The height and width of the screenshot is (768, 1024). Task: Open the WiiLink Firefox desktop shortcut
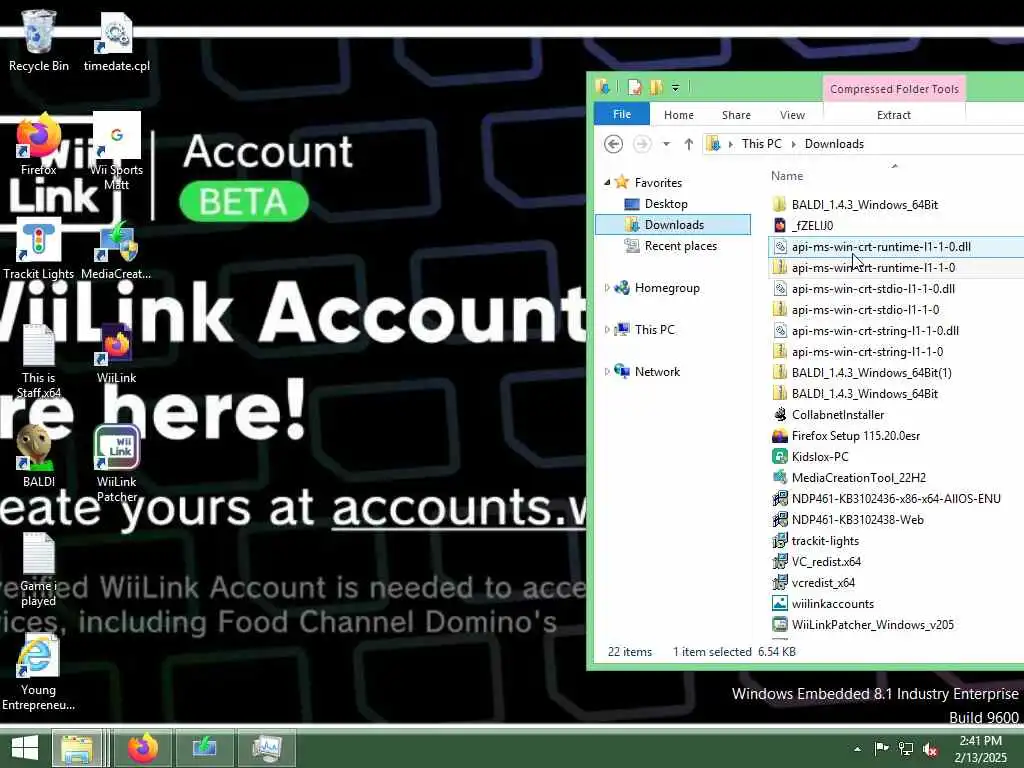(117, 354)
